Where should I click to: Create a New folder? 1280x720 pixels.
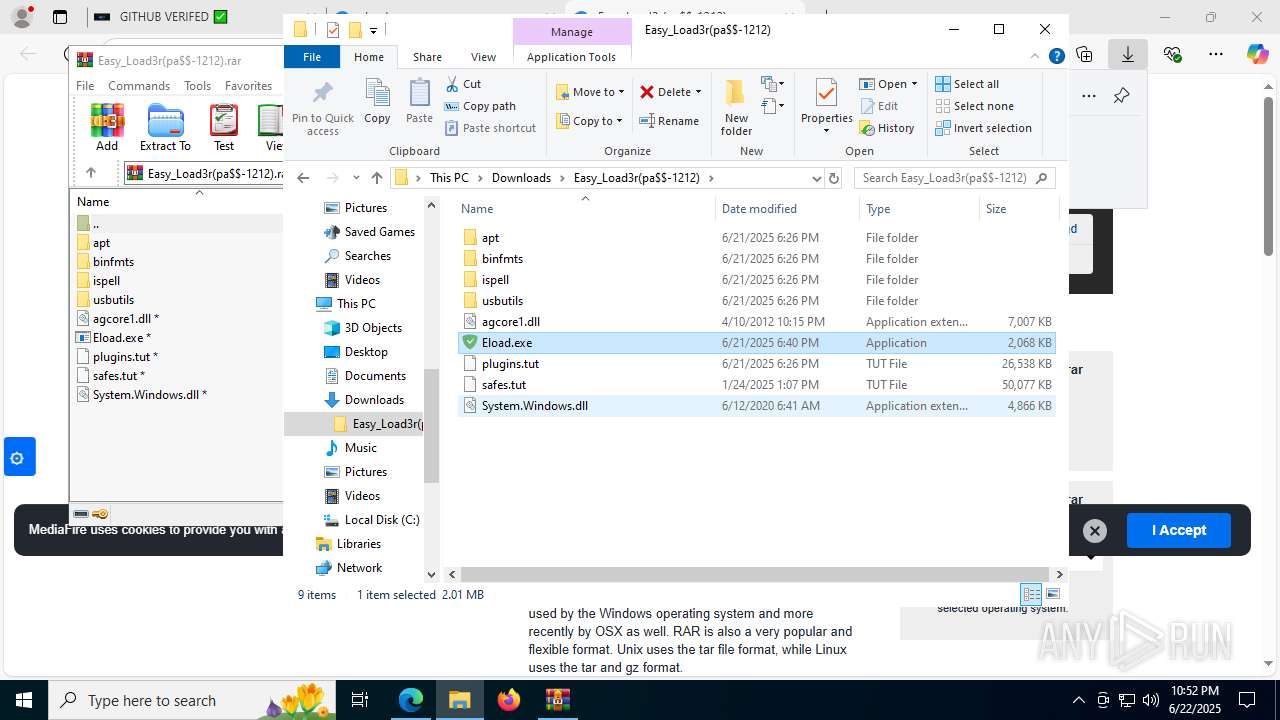click(736, 108)
